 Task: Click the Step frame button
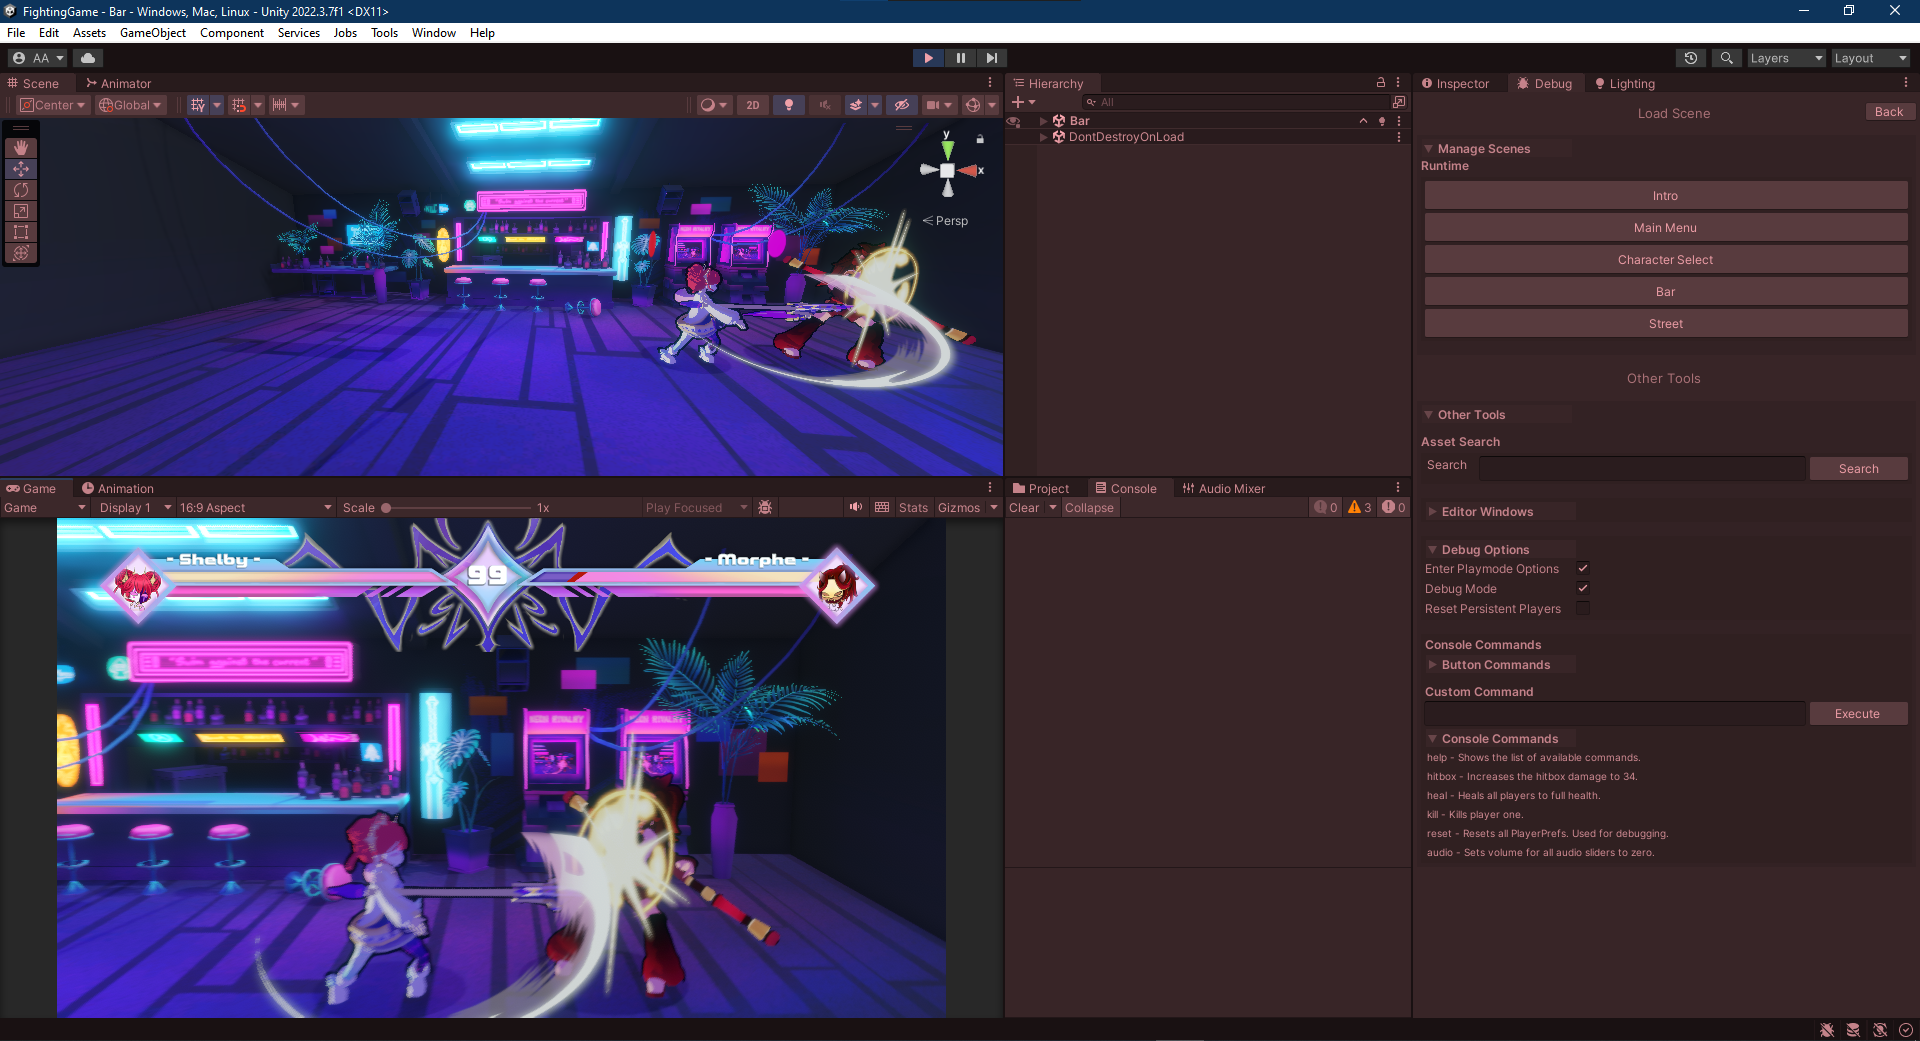991,58
